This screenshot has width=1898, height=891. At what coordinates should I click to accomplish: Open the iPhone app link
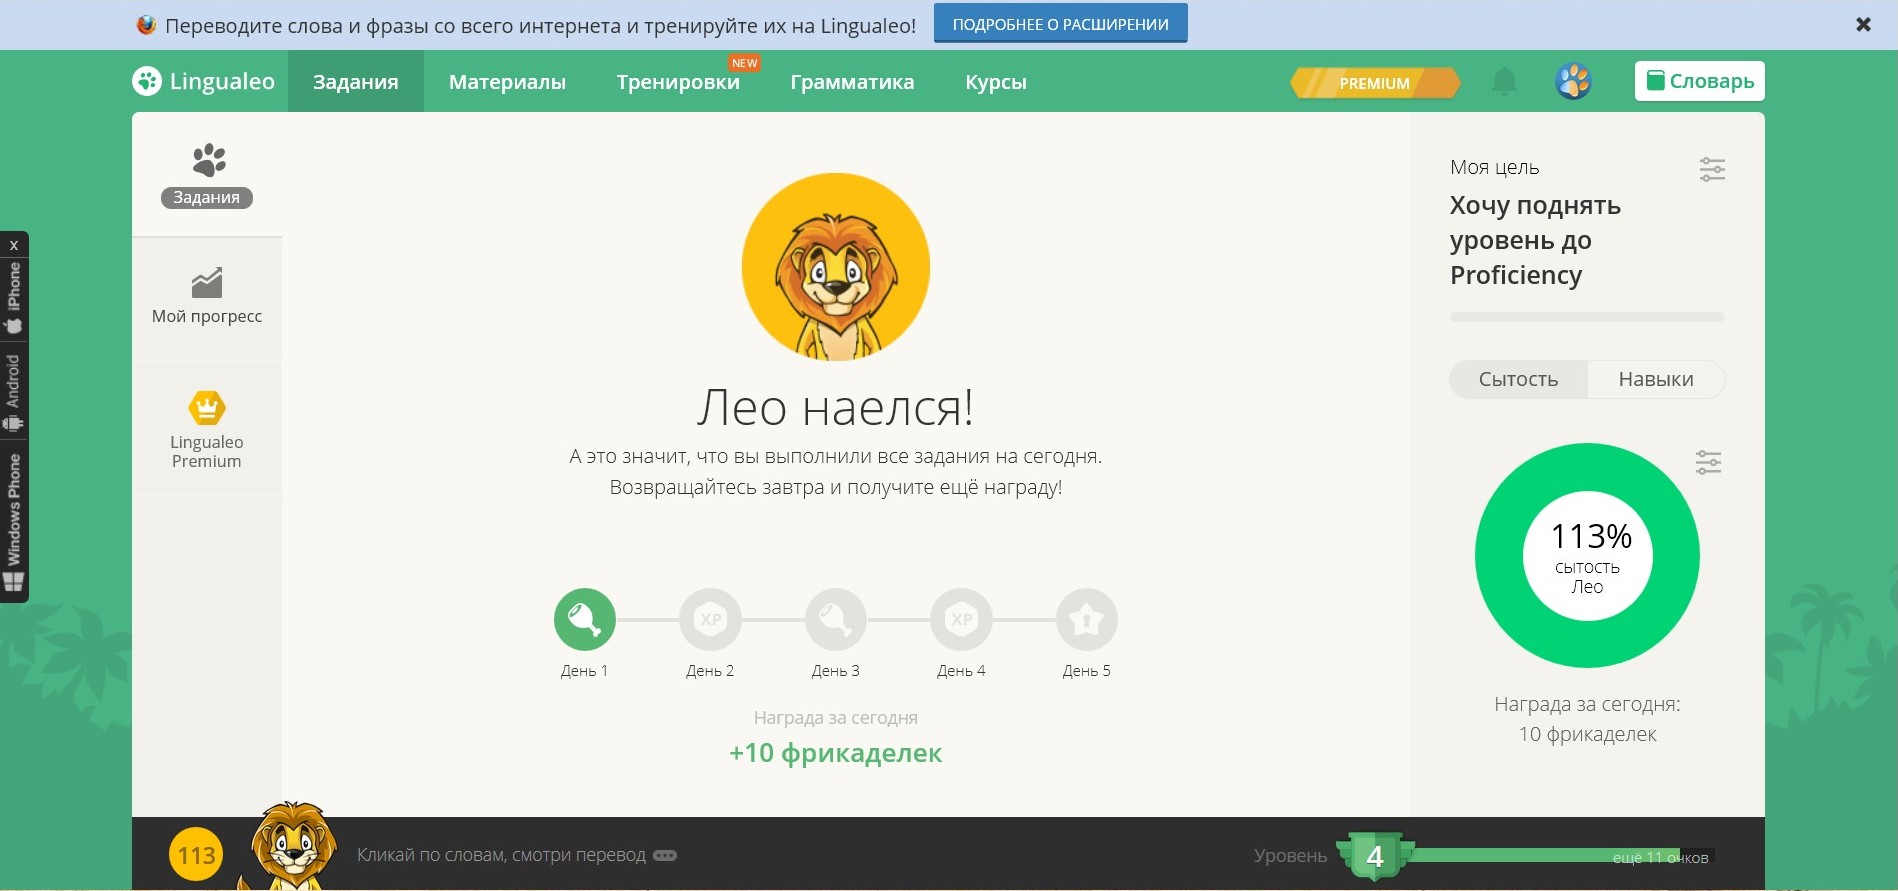pos(14,298)
